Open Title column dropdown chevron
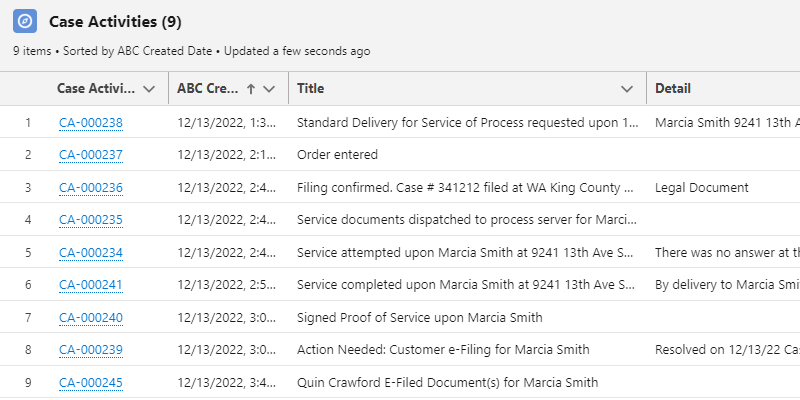 (x=627, y=89)
